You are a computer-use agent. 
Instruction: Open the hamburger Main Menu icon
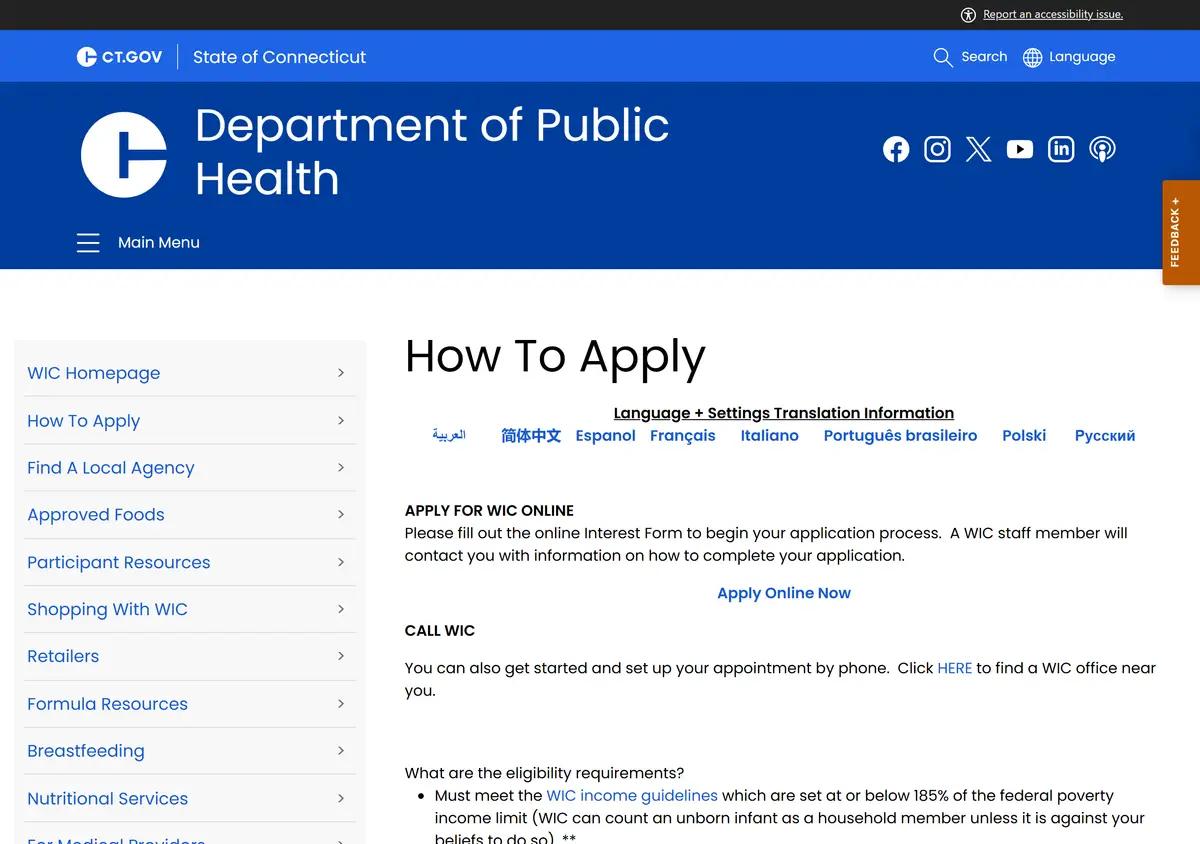tap(88, 242)
